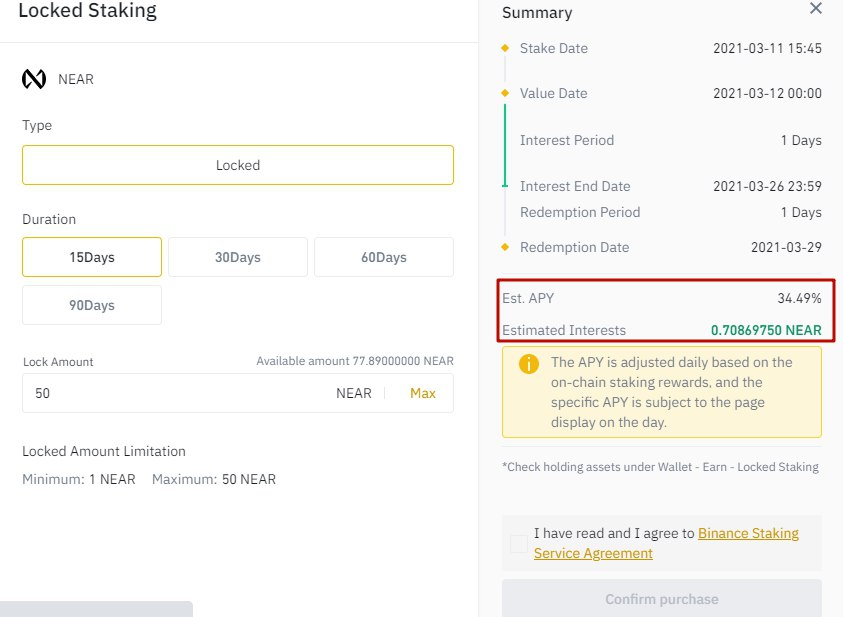Pick the 90Days duration option
Image resolution: width=843 pixels, height=617 pixels.
(x=92, y=305)
